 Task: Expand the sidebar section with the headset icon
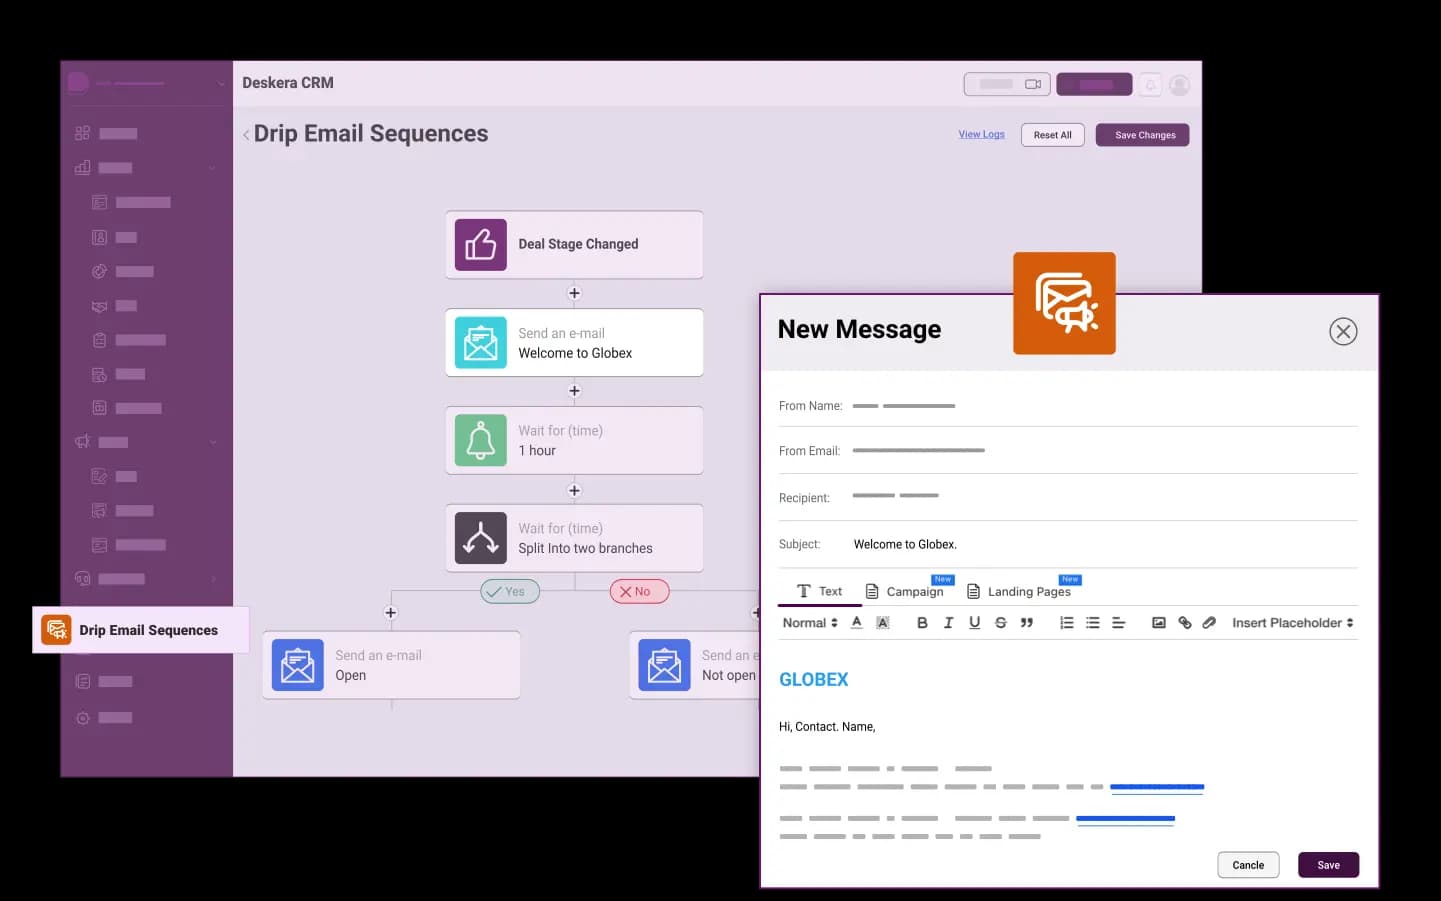pos(212,579)
